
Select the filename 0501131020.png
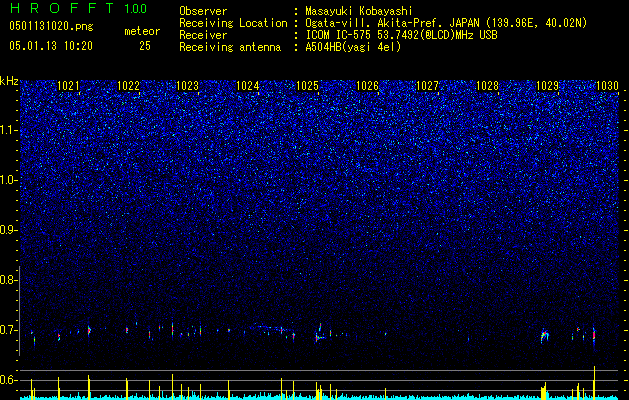pyautogui.click(x=51, y=26)
